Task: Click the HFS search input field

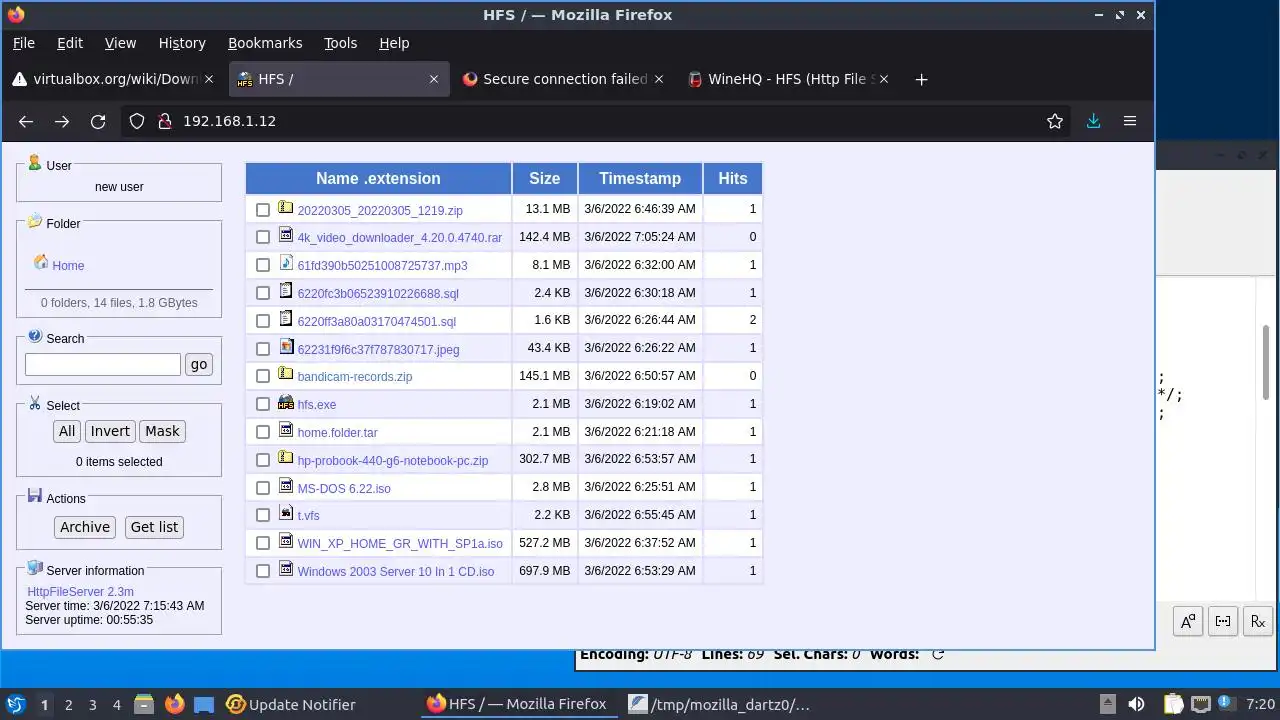Action: 103,364
